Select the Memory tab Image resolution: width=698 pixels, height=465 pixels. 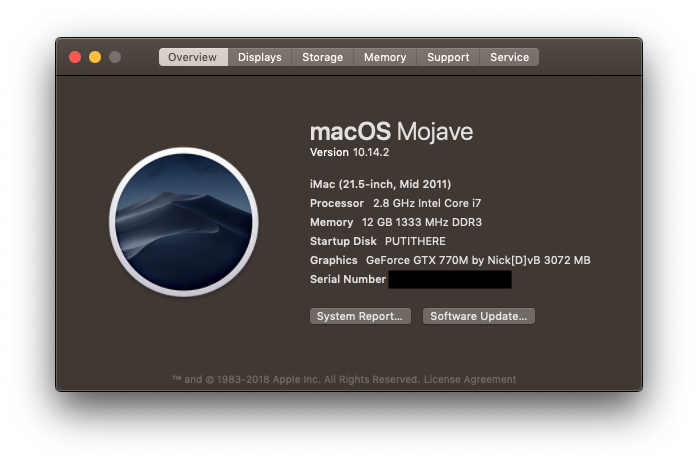click(x=385, y=57)
